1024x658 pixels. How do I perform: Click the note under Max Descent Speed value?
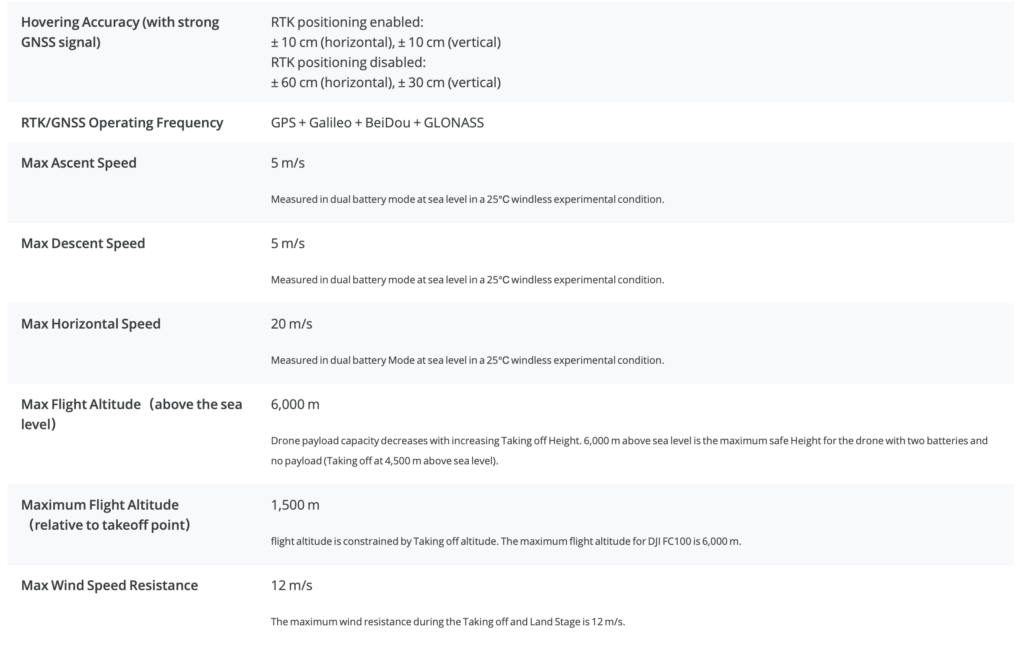point(467,280)
